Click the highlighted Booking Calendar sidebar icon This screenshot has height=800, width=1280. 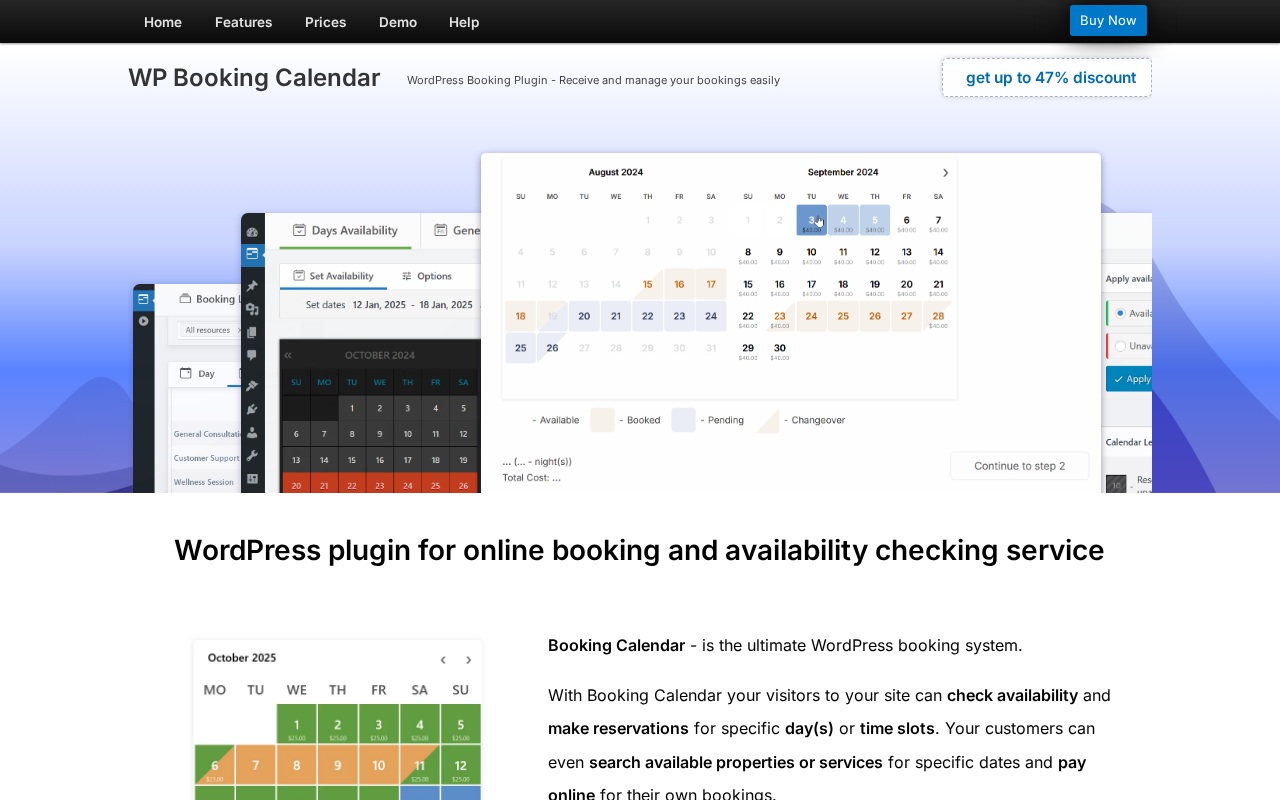click(252, 254)
